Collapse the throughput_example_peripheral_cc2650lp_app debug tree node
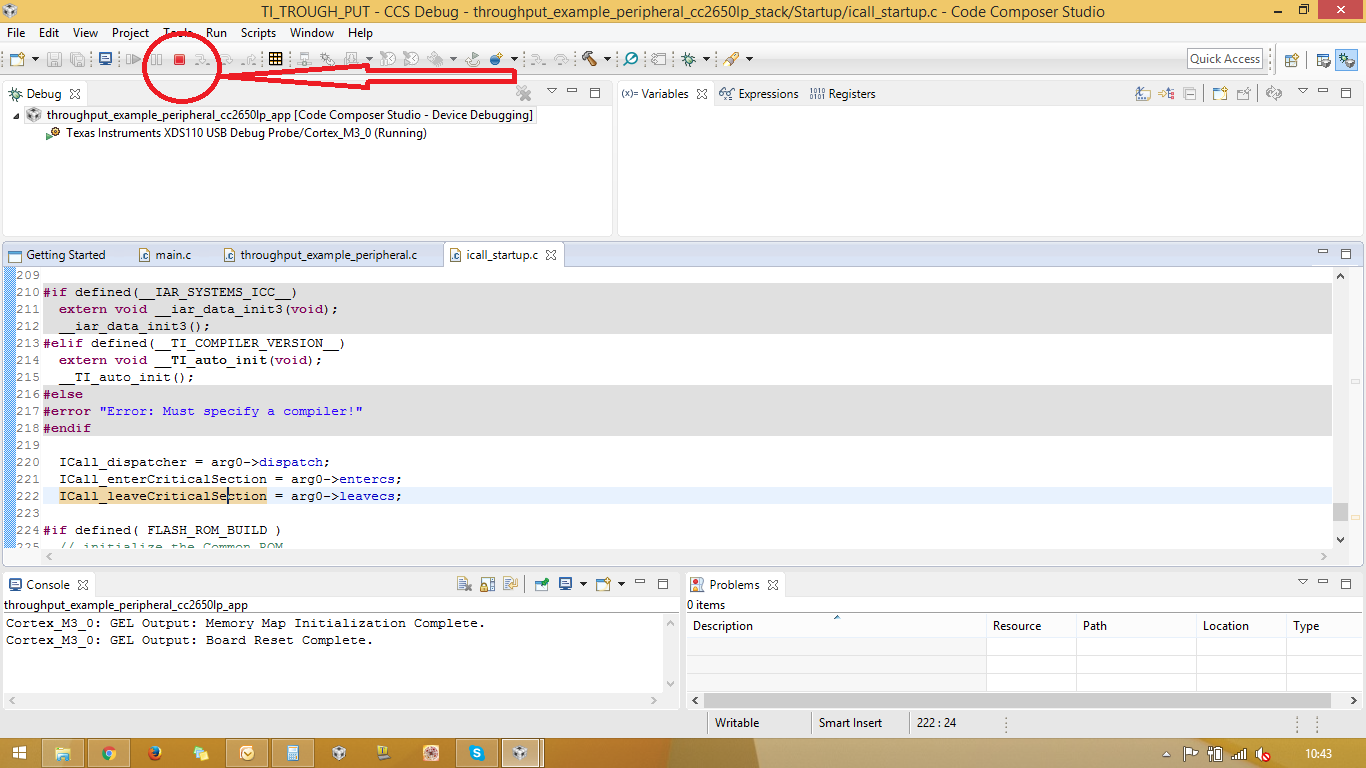The height and width of the screenshot is (768, 1366). pos(17,116)
